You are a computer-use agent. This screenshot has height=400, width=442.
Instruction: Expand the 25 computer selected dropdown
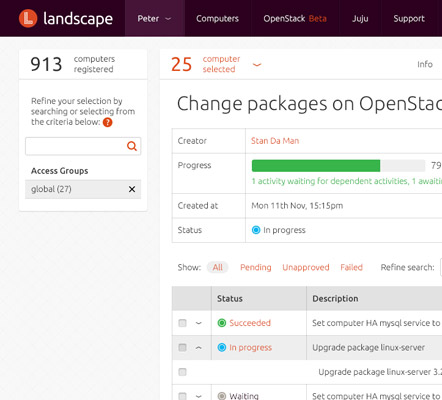(257, 64)
